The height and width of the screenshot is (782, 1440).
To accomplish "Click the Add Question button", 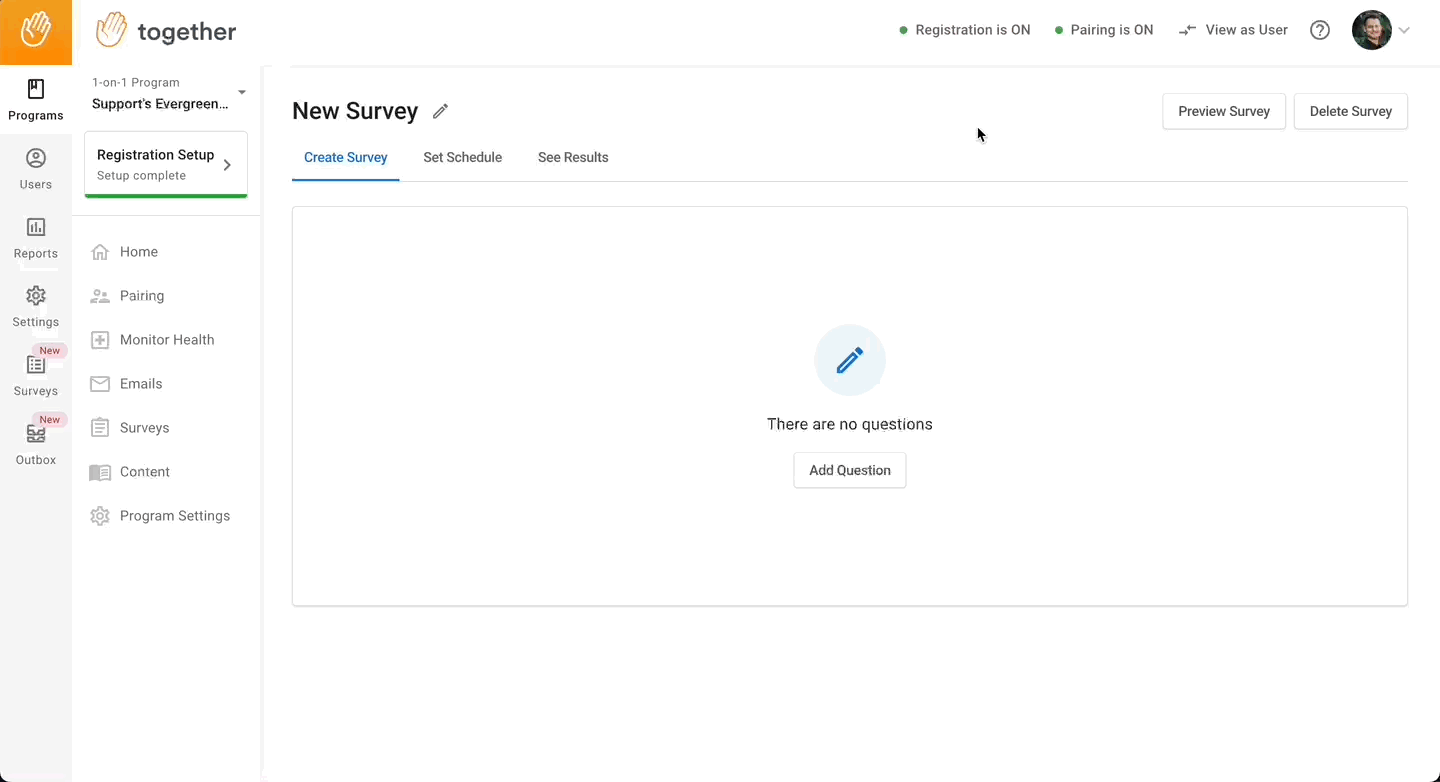I will [x=850, y=470].
